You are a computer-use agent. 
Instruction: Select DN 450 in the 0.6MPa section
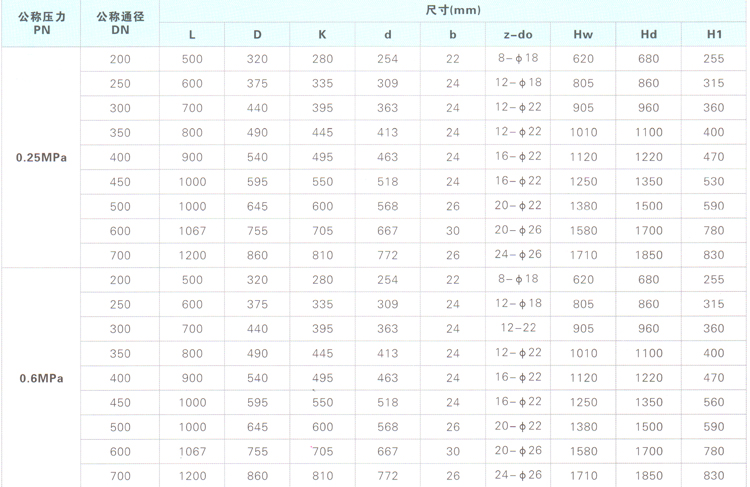[x=120, y=403]
